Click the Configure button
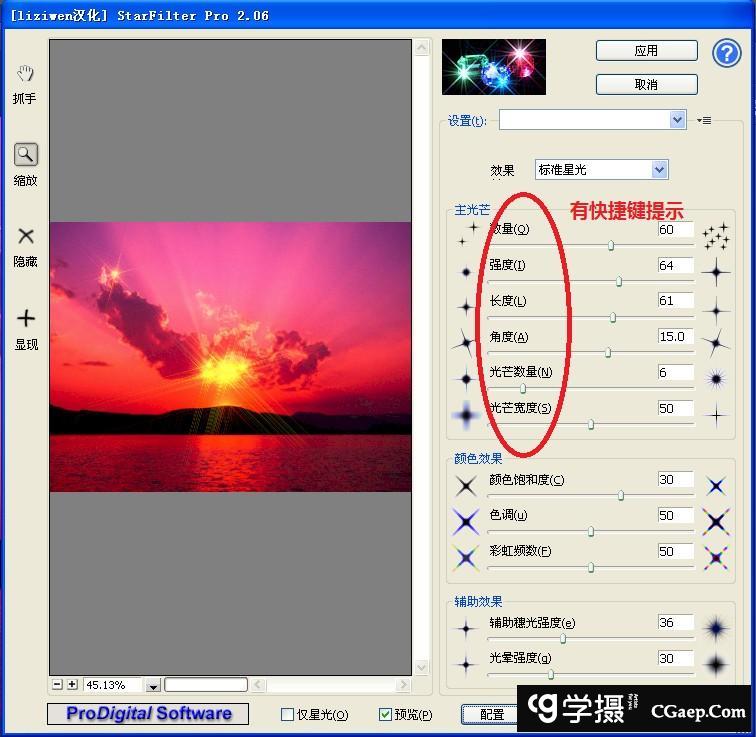Viewport: 756px width, 737px height. point(490,714)
